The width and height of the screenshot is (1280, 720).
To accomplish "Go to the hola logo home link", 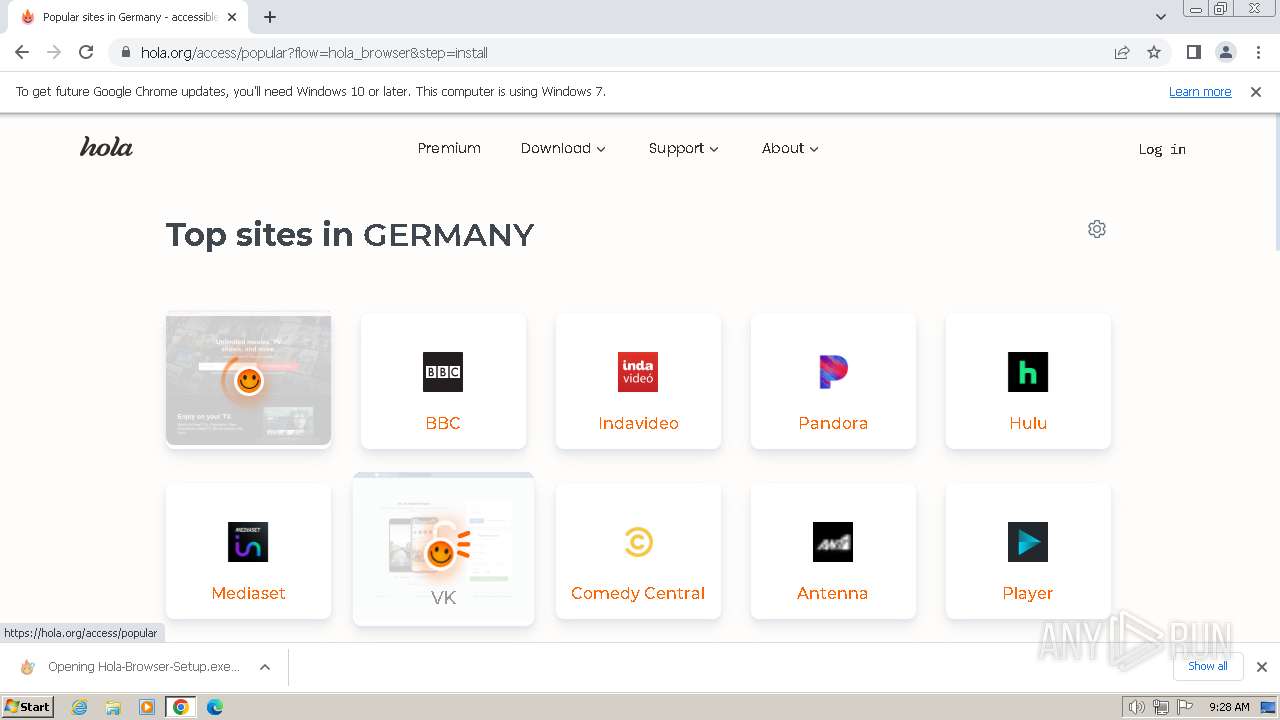I will click(x=106, y=148).
